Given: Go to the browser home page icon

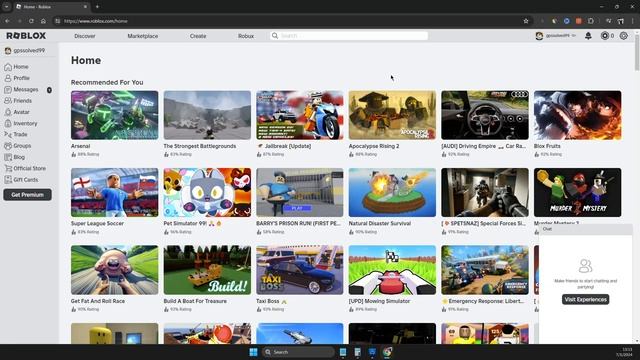Looking at the screenshot, I should tap(43, 21).
